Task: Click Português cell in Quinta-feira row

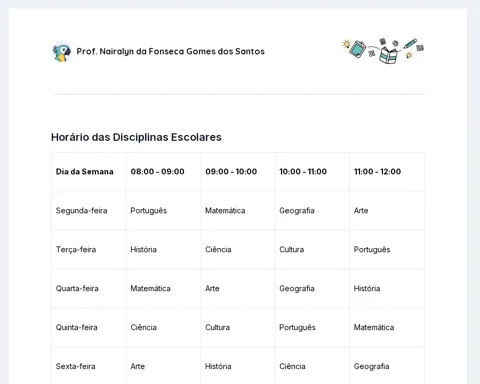Action: (297, 327)
